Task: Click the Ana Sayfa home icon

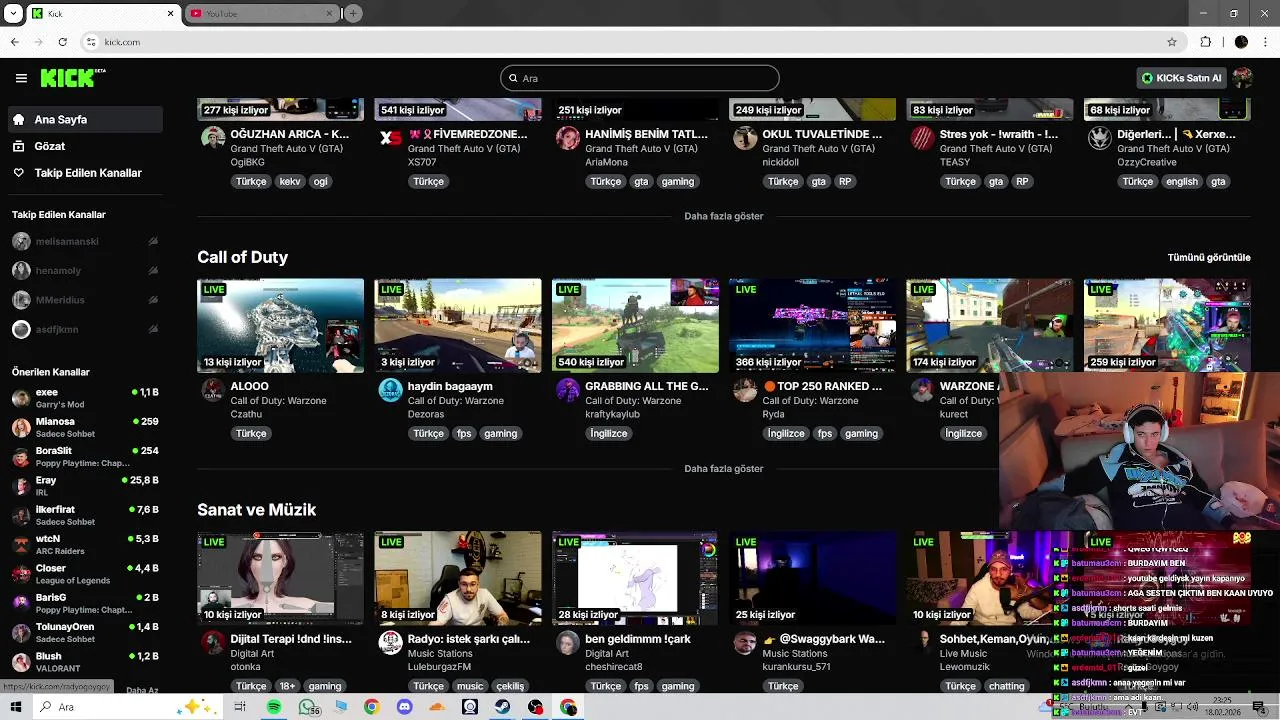Action: coord(18,119)
